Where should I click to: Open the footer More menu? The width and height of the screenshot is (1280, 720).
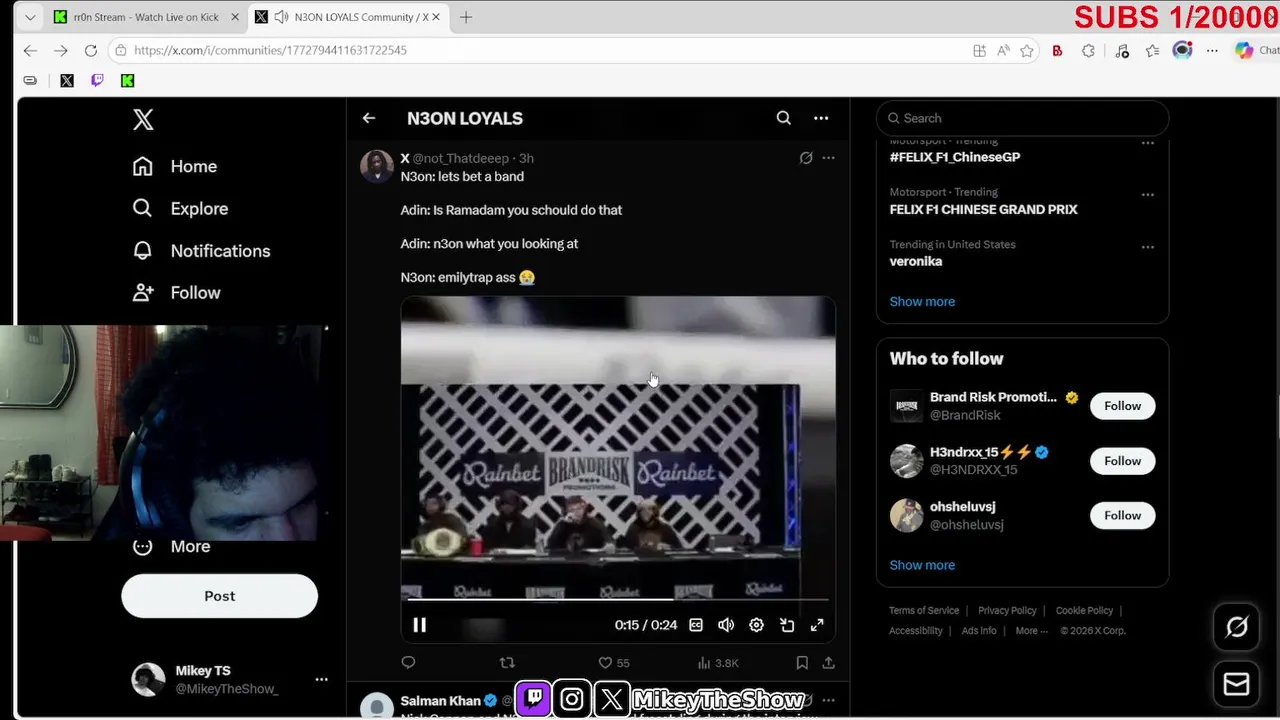click(x=1031, y=631)
